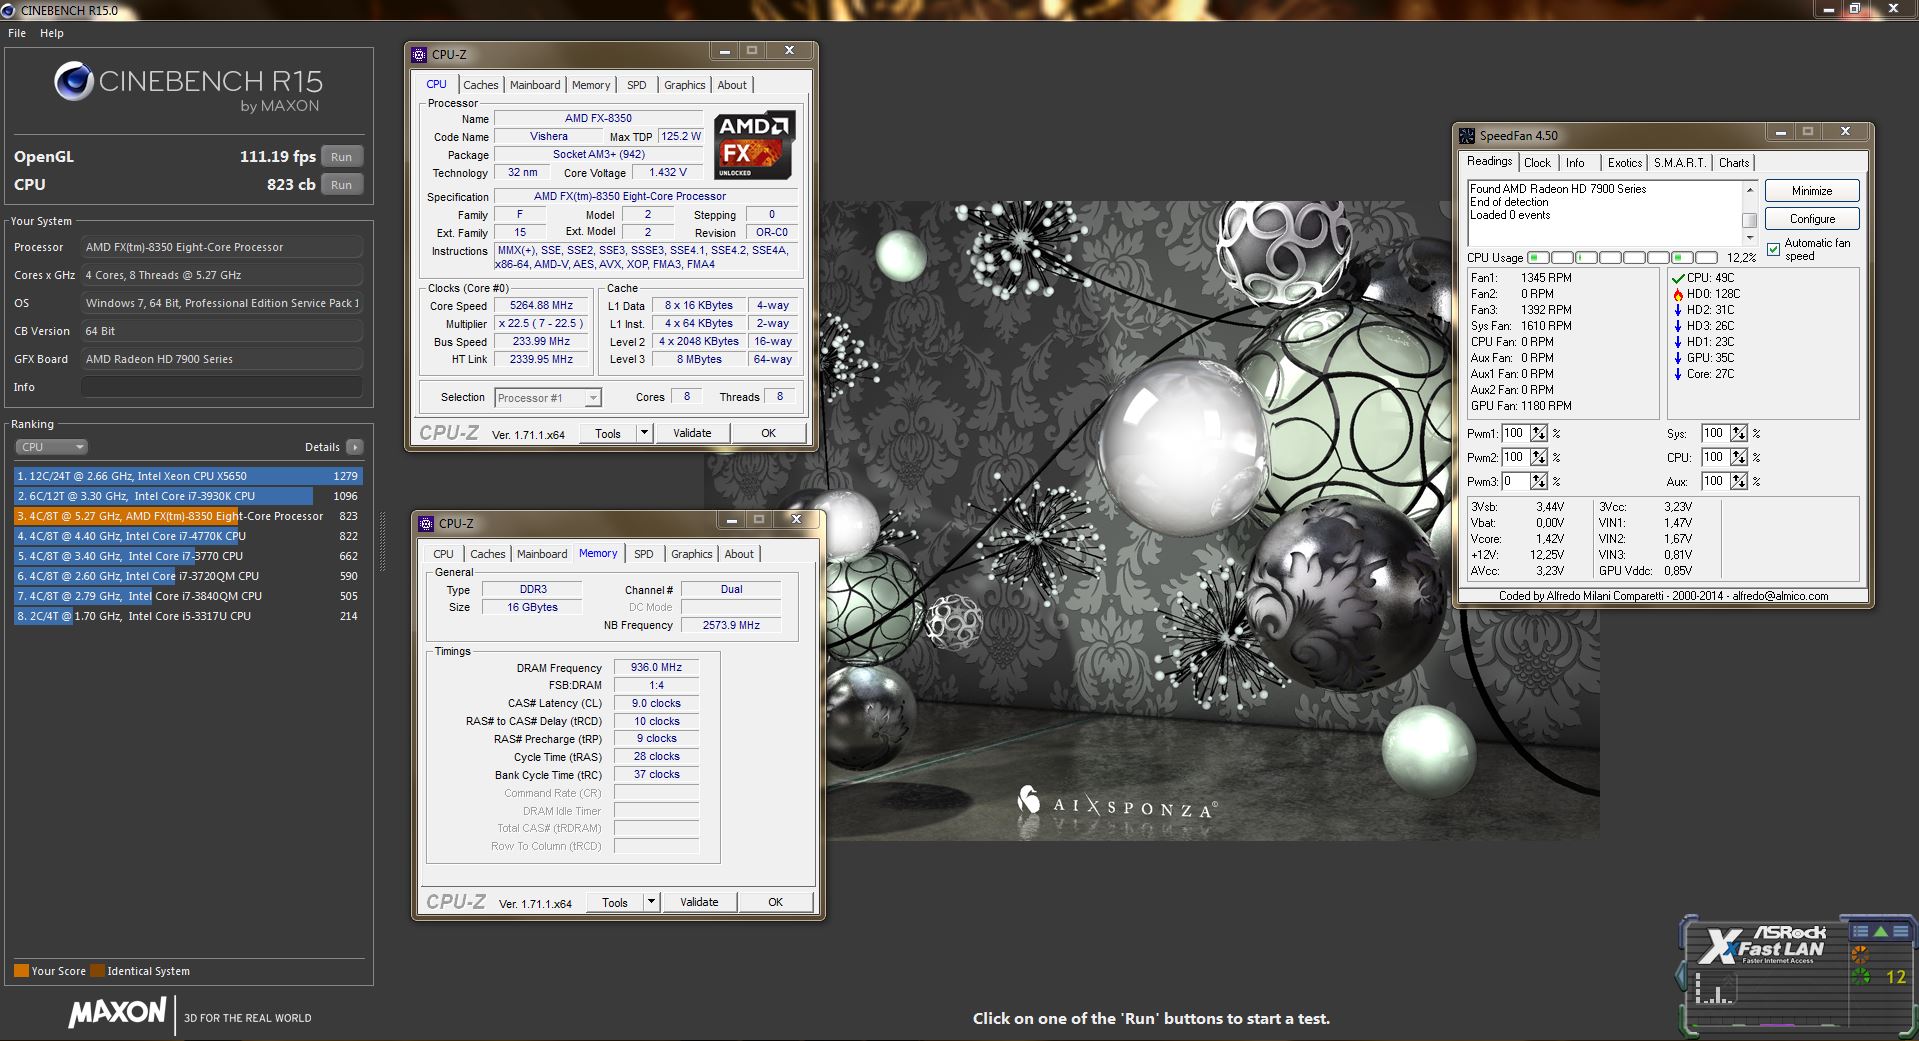Select ranking row Intel Core i5-3317U CPU
The width and height of the screenshot is (1919, 1041).
pos(188,616)
